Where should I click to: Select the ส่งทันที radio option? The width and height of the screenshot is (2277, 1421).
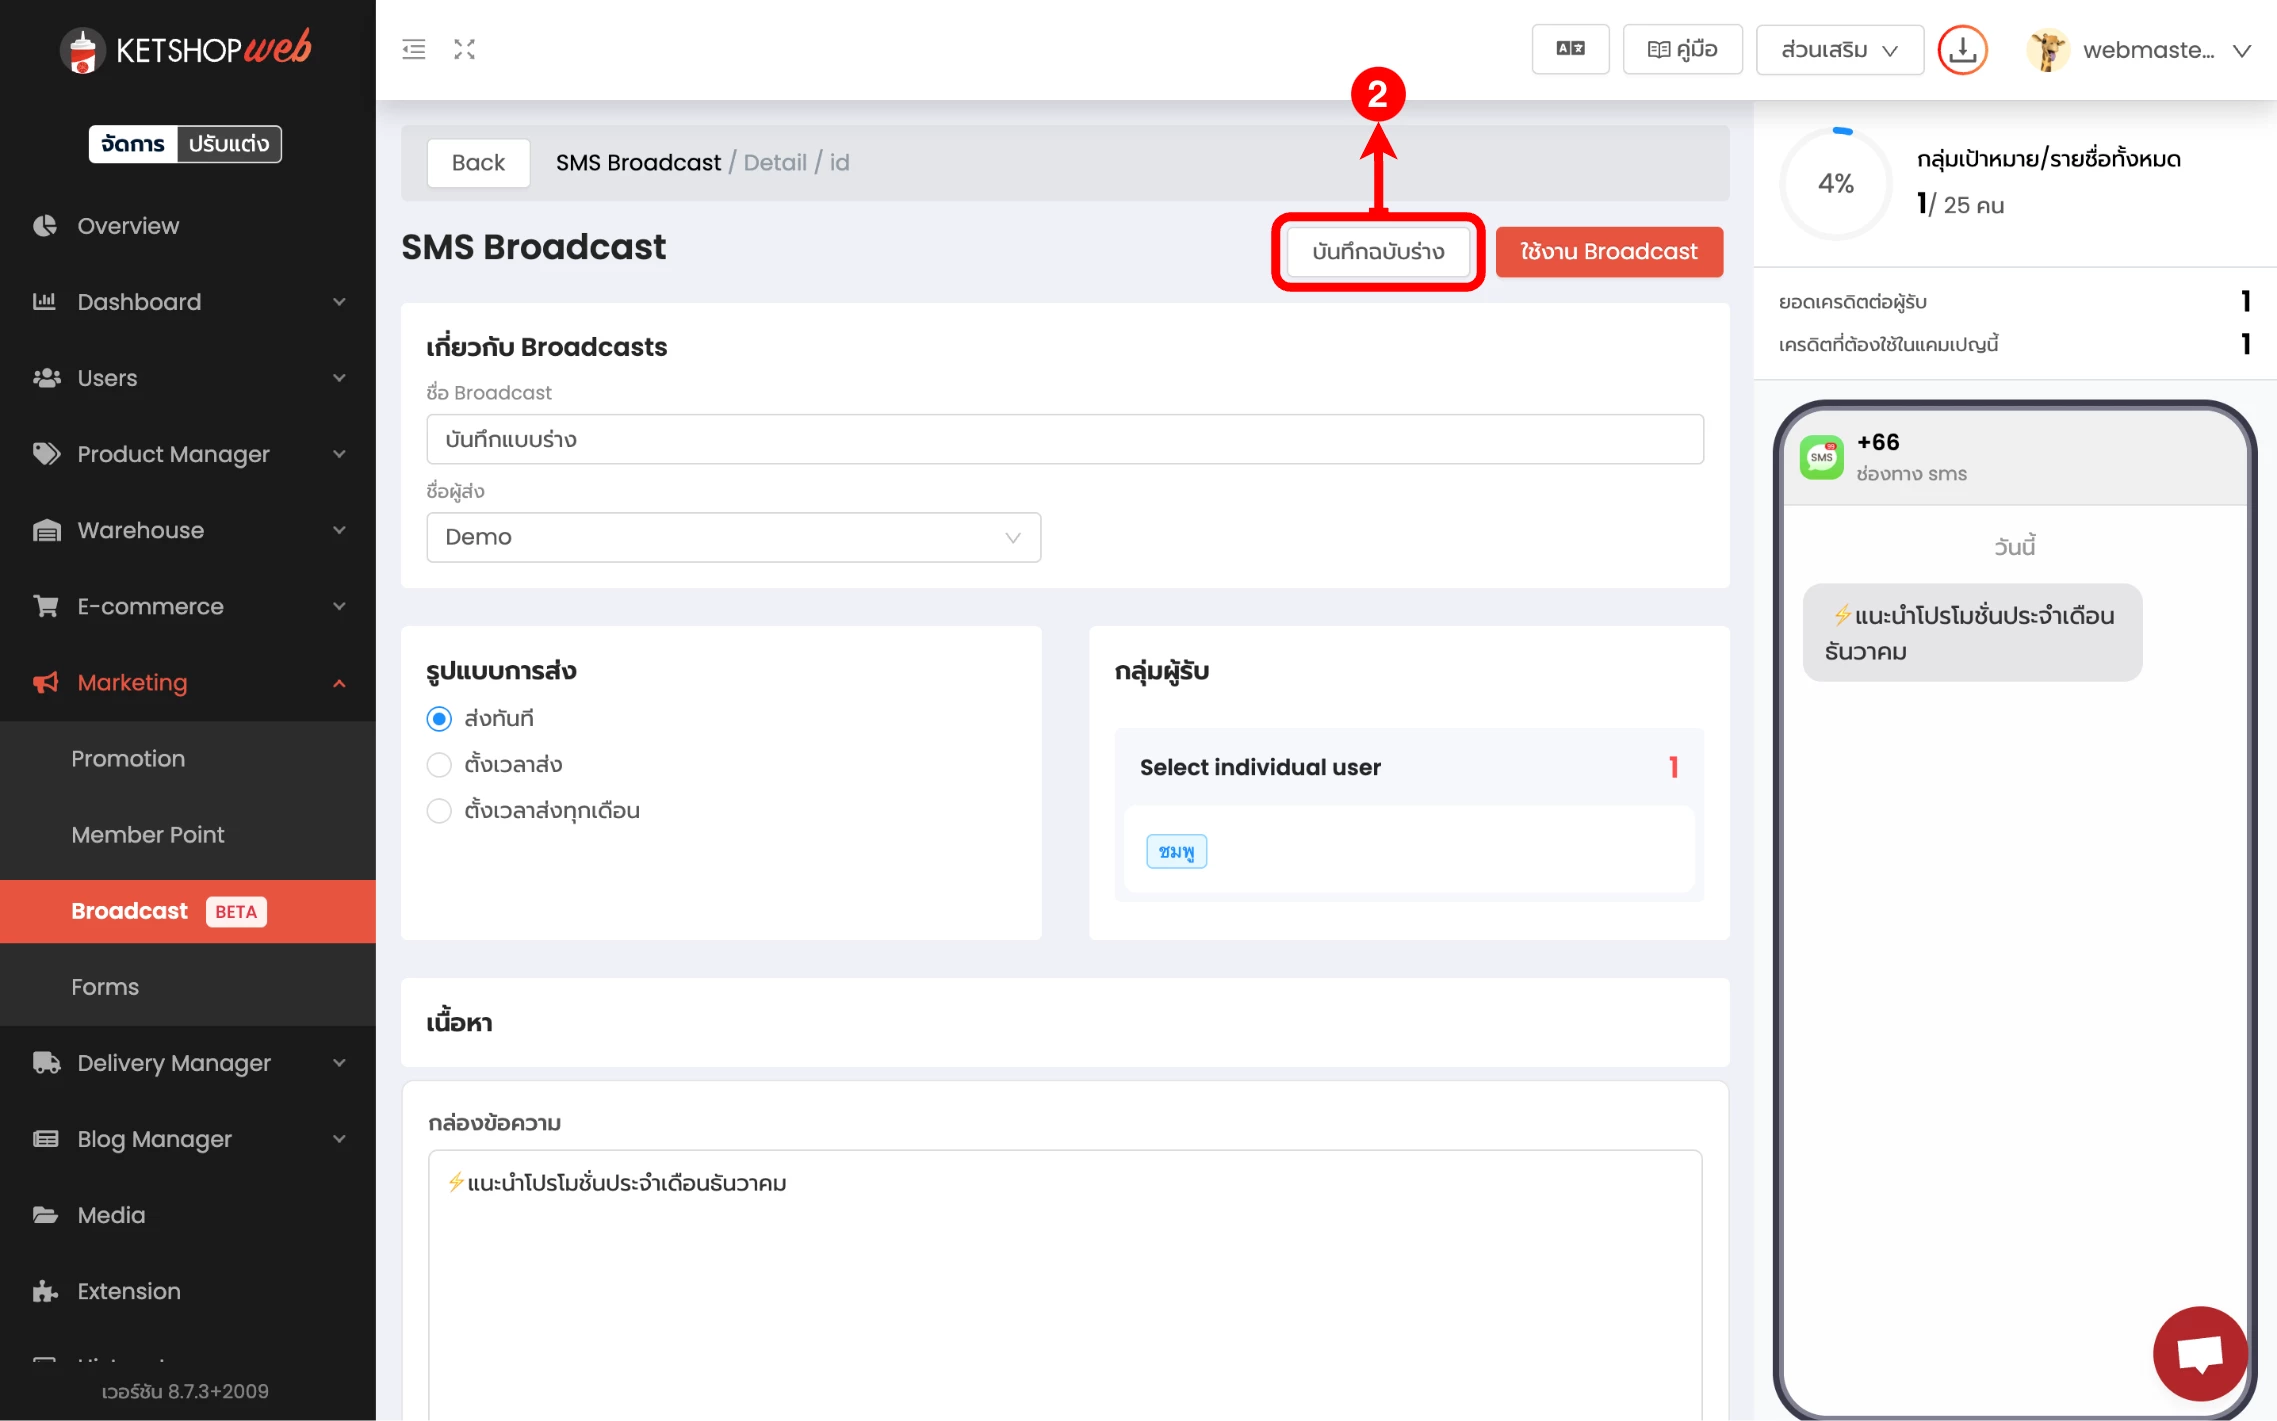[x=439, y=719]
